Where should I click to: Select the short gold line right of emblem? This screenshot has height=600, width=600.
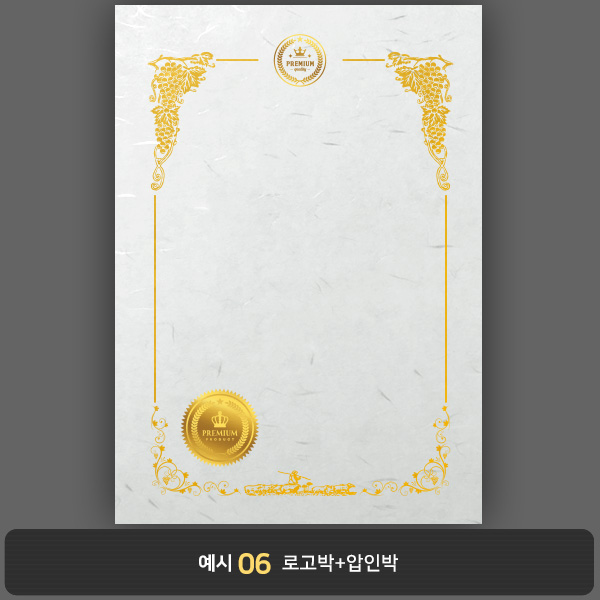coord(364,60)
